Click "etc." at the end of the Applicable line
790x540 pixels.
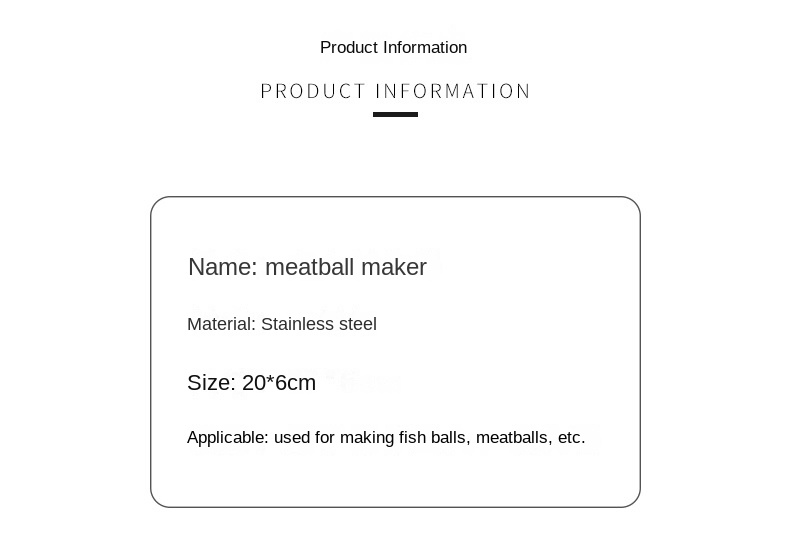(571, 438)
